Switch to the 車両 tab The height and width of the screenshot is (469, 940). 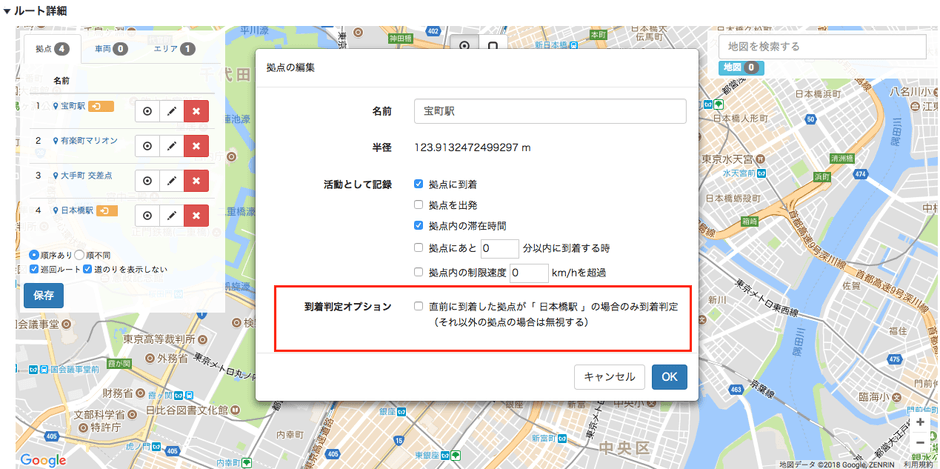(110, 48)
